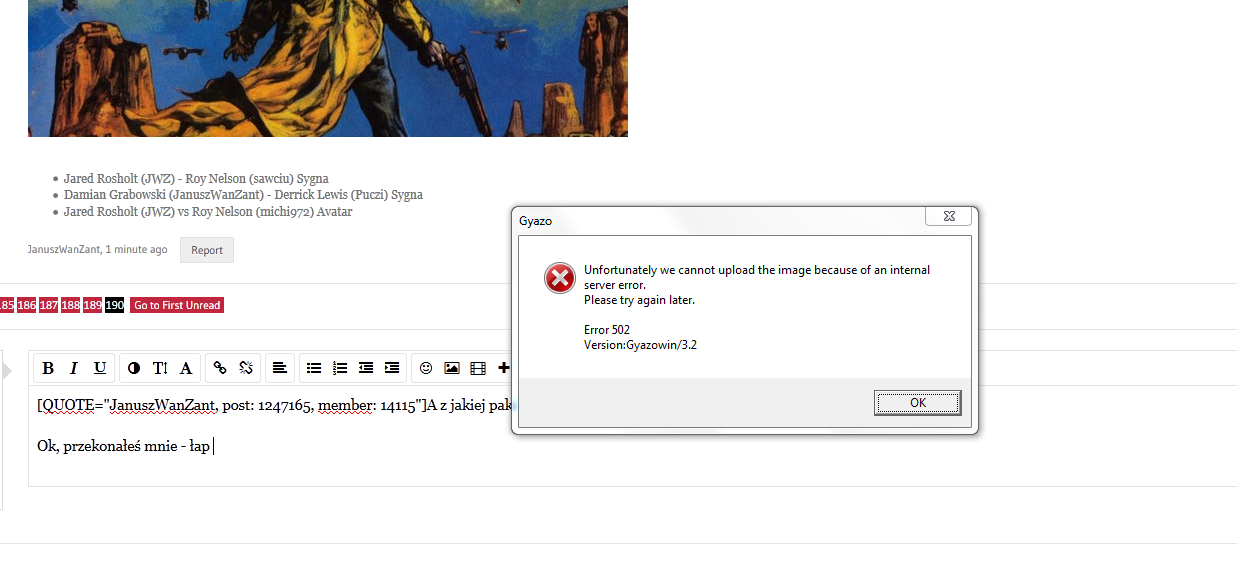Click the red error icon in dialog
The image size is (1237, 561).
coord(560,278)
